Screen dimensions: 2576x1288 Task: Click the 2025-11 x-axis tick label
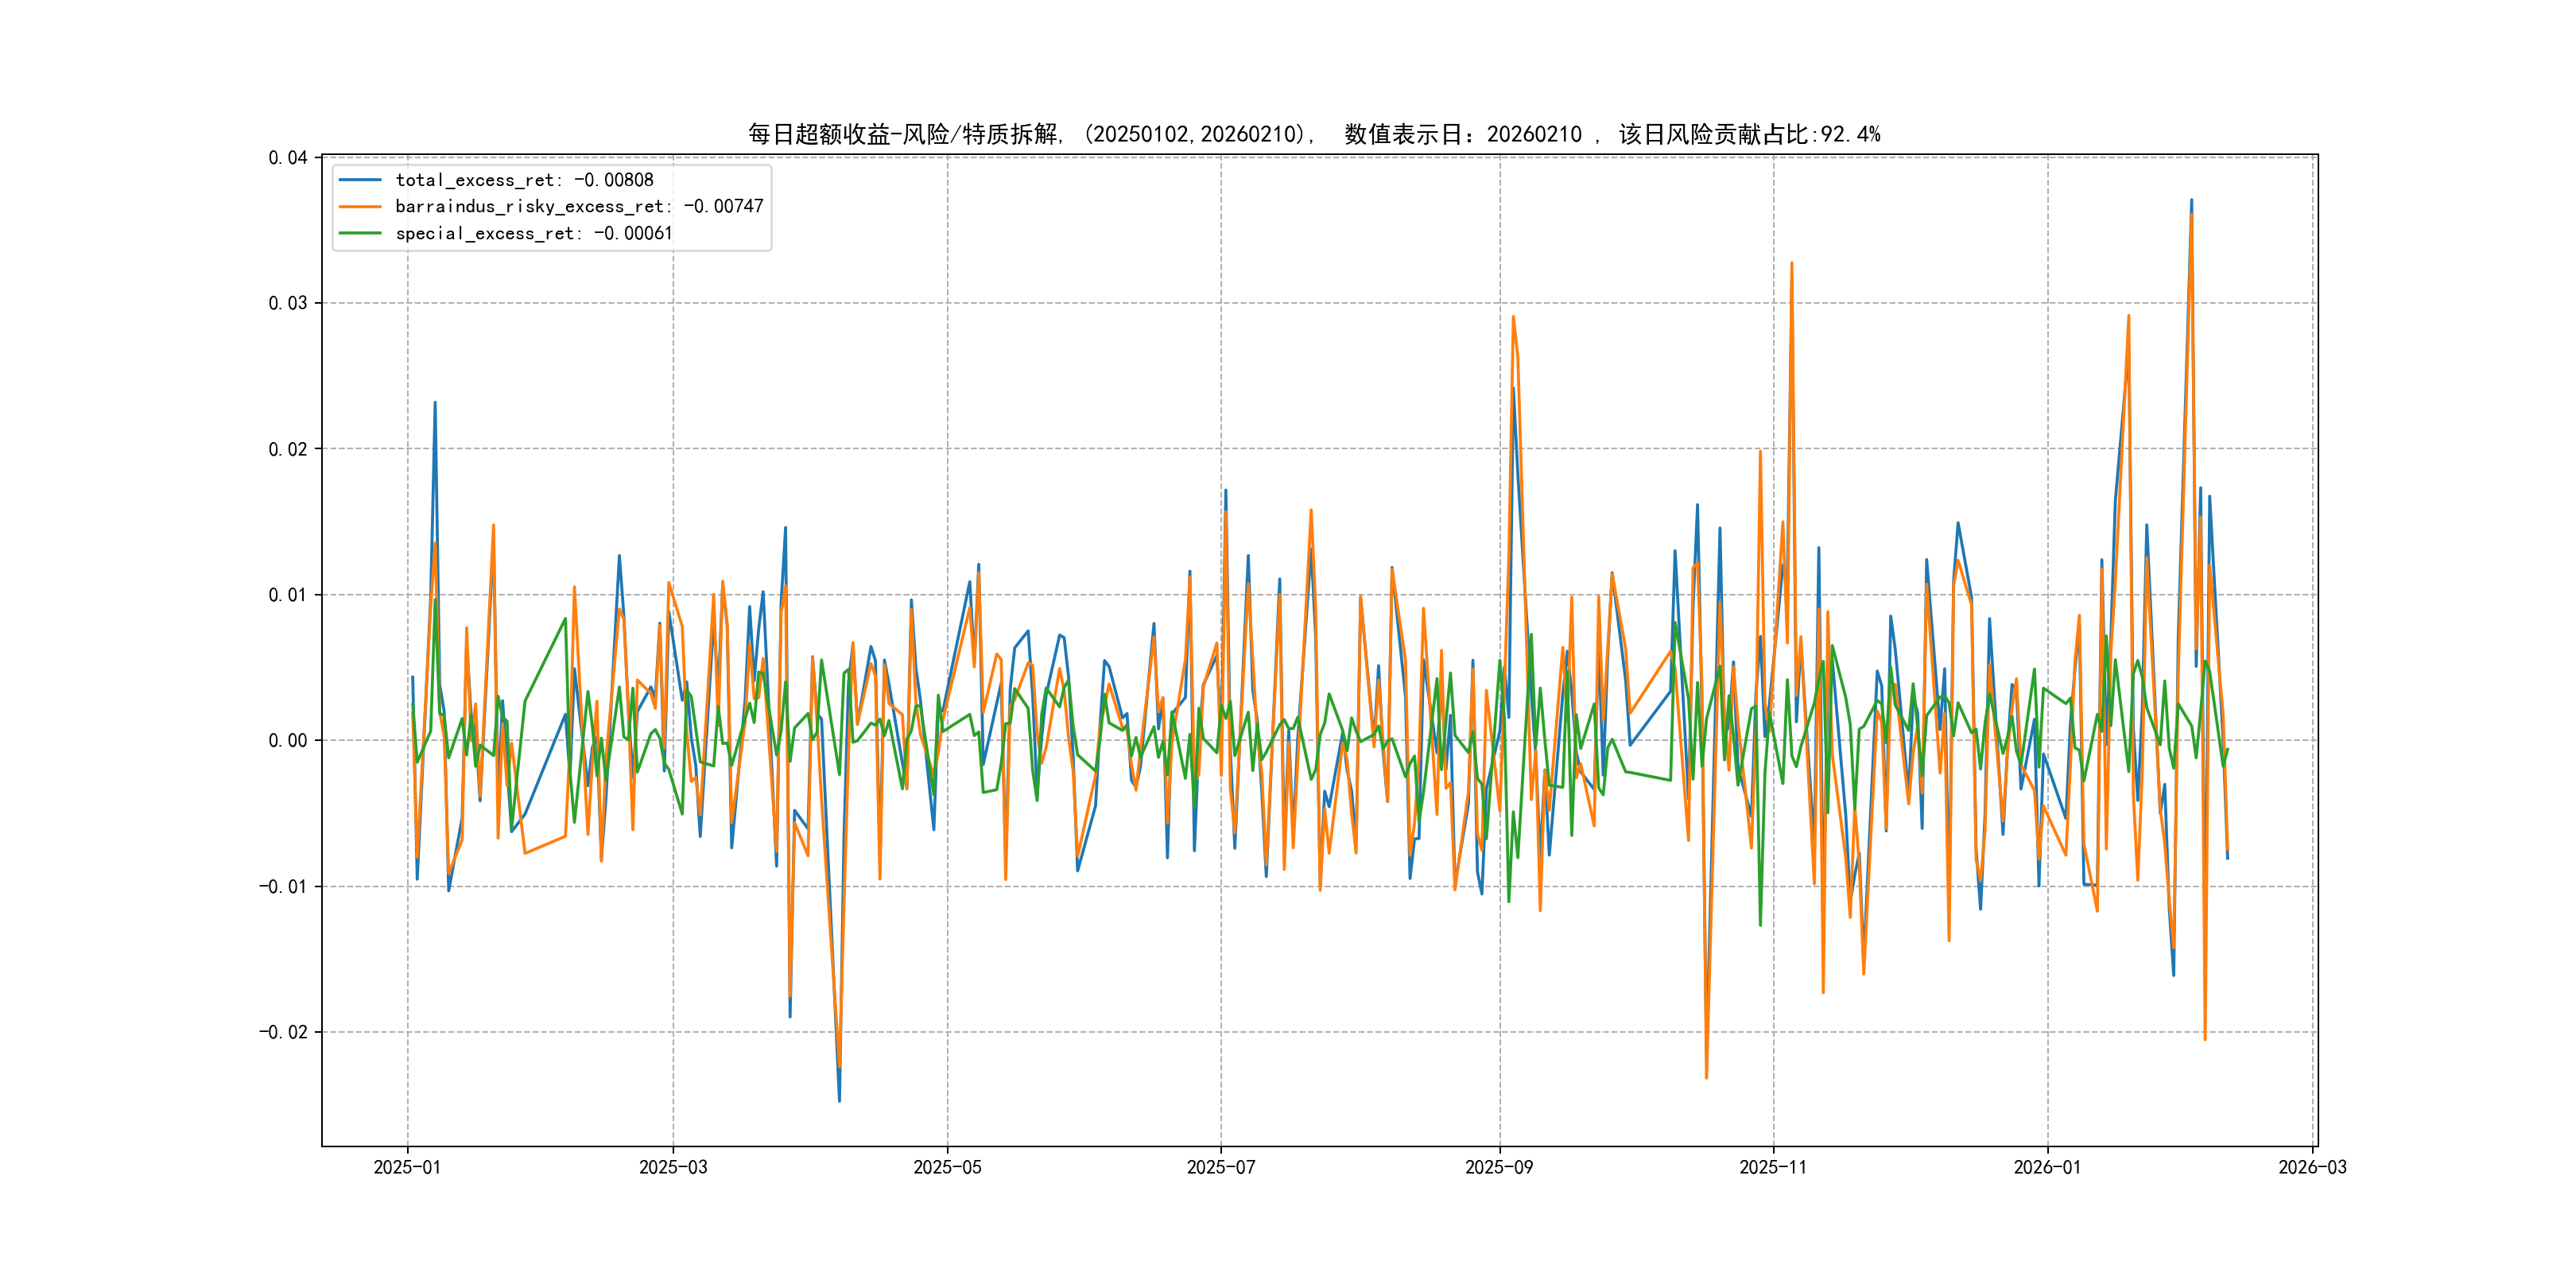[1773, 1167]
